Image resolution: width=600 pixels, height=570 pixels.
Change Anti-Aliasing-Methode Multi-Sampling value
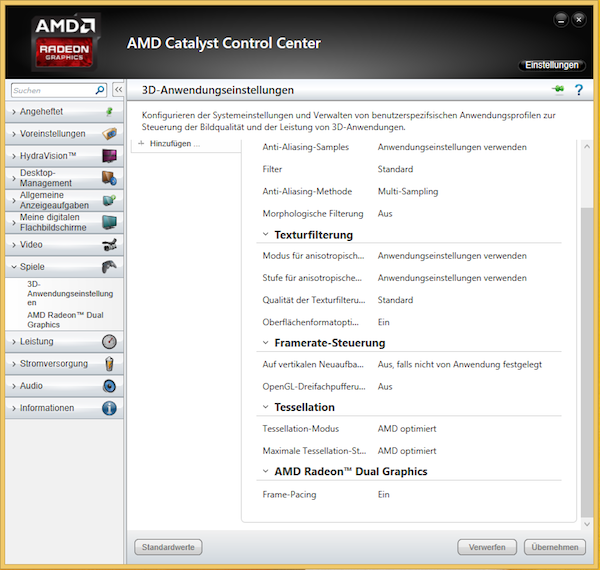pyautogui.click(x=408, y=192)
